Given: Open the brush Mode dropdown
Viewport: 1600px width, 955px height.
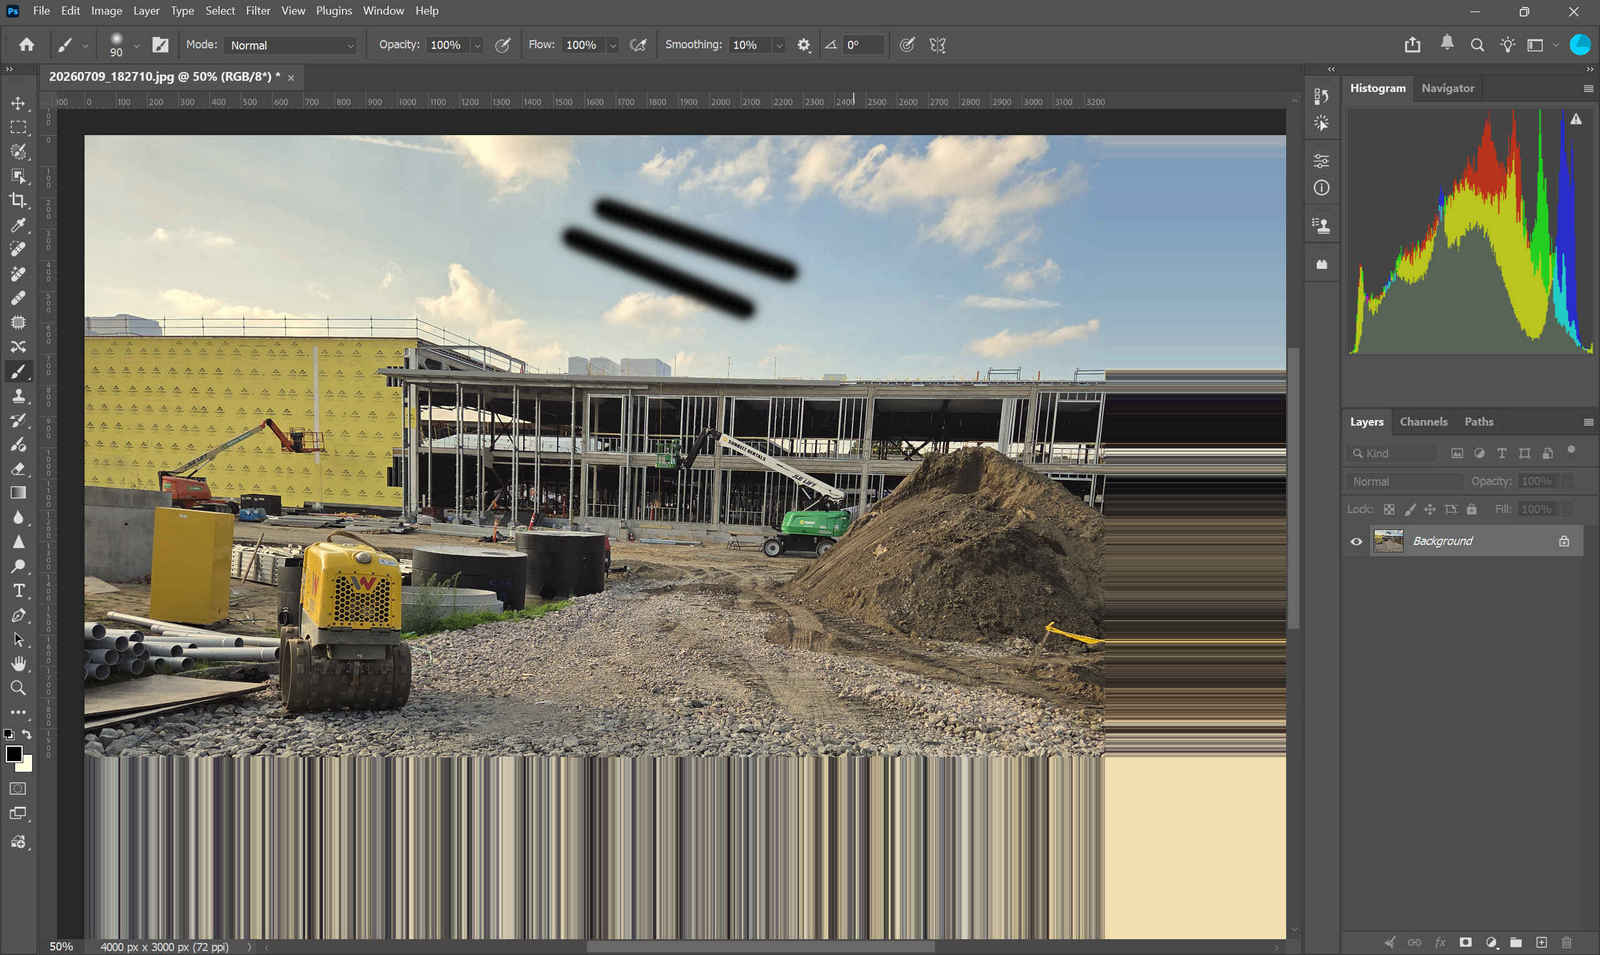Looking at the screenshot, I should (291, 45).
